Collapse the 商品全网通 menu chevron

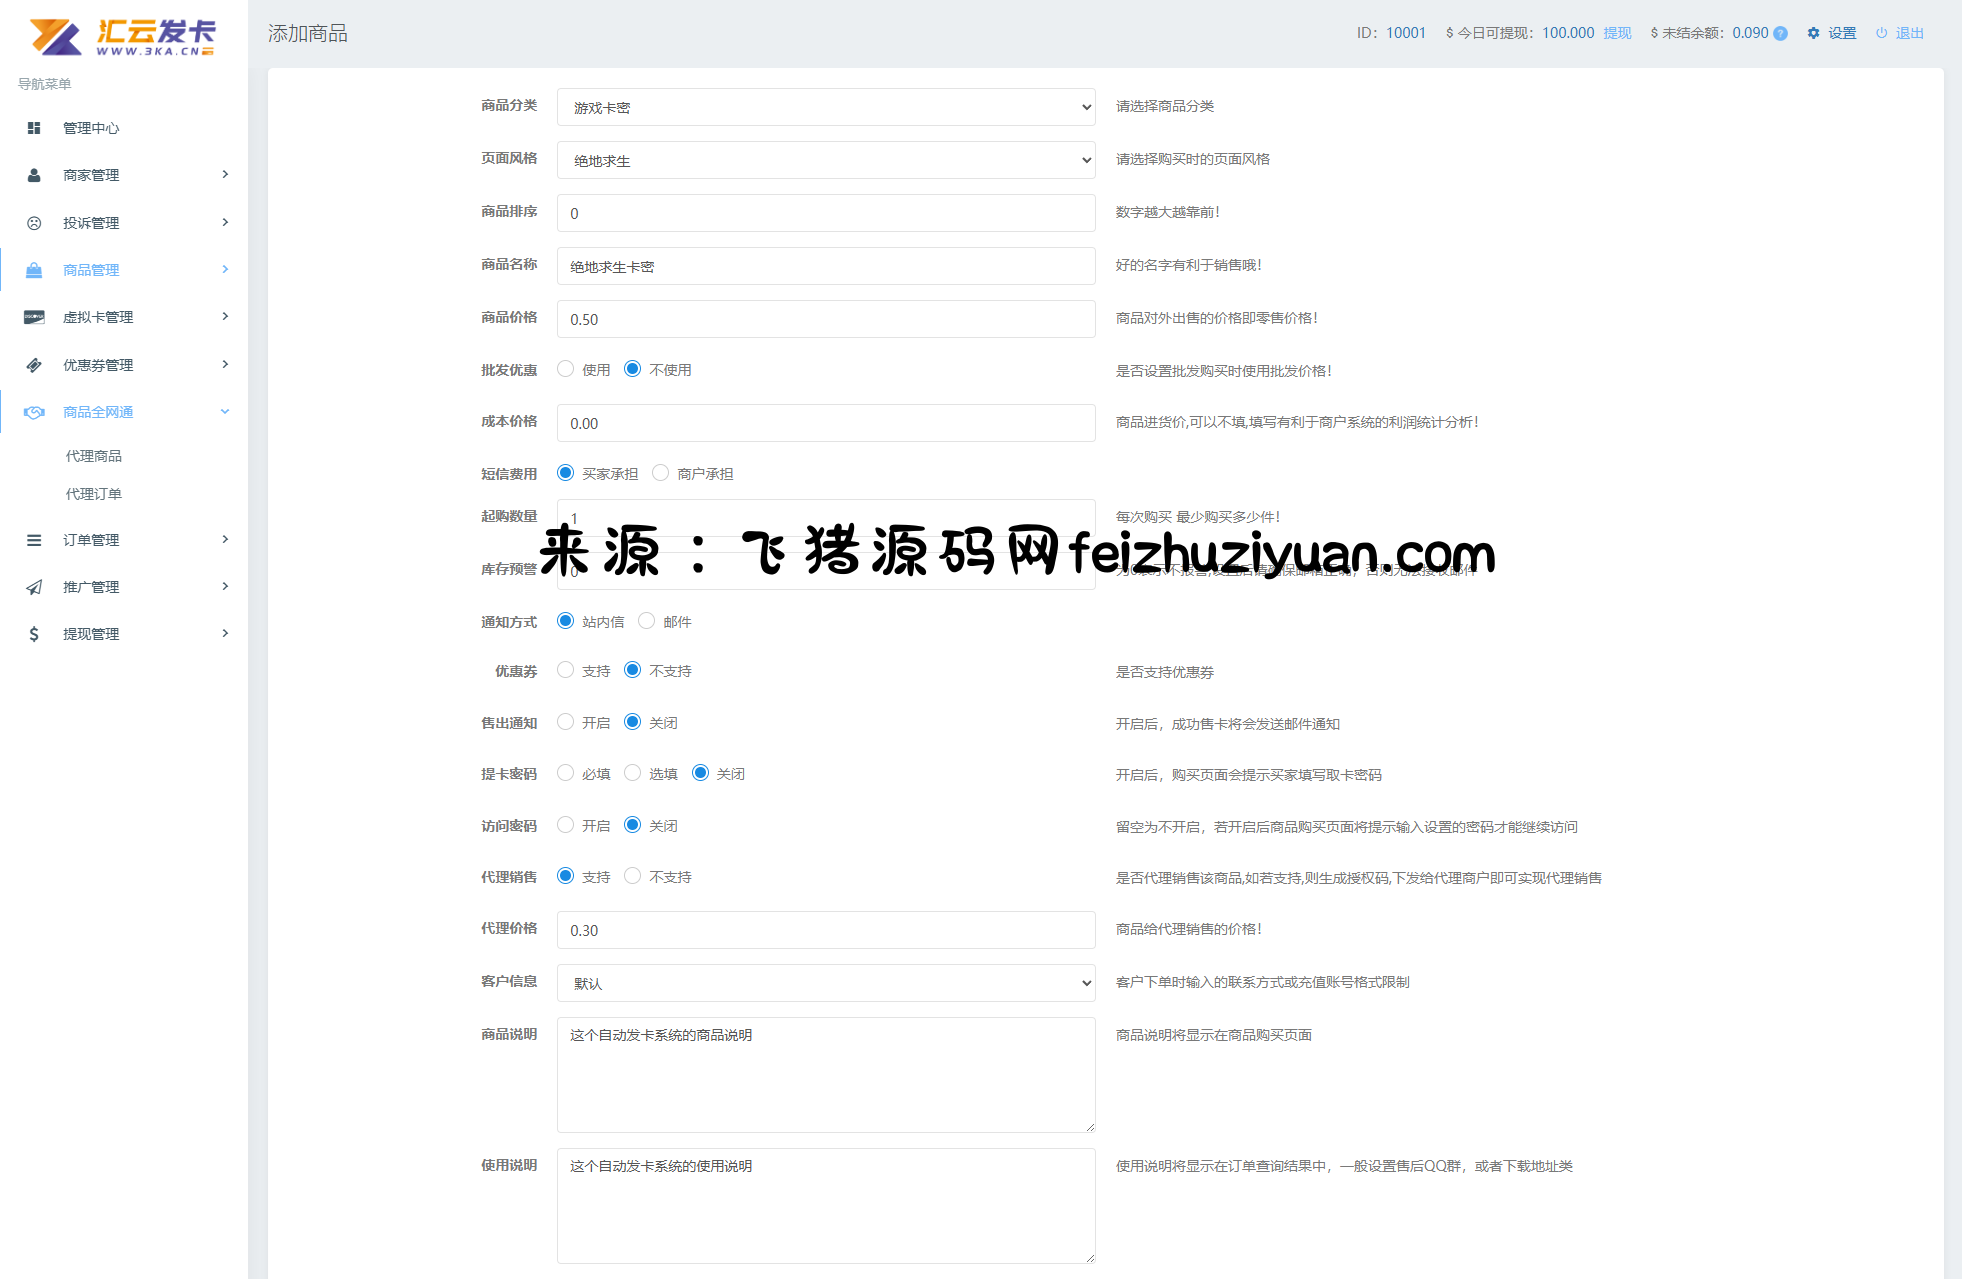(x=225, y=412)
